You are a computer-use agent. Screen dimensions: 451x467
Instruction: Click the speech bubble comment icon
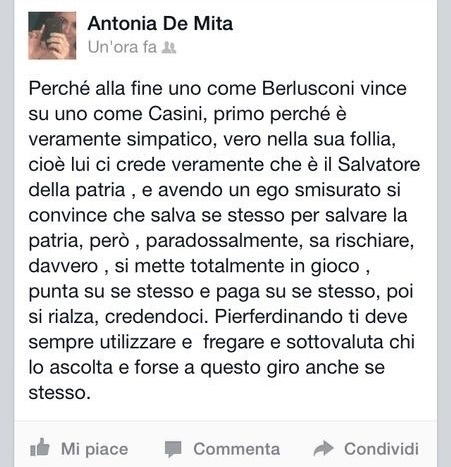click(173, 449)
